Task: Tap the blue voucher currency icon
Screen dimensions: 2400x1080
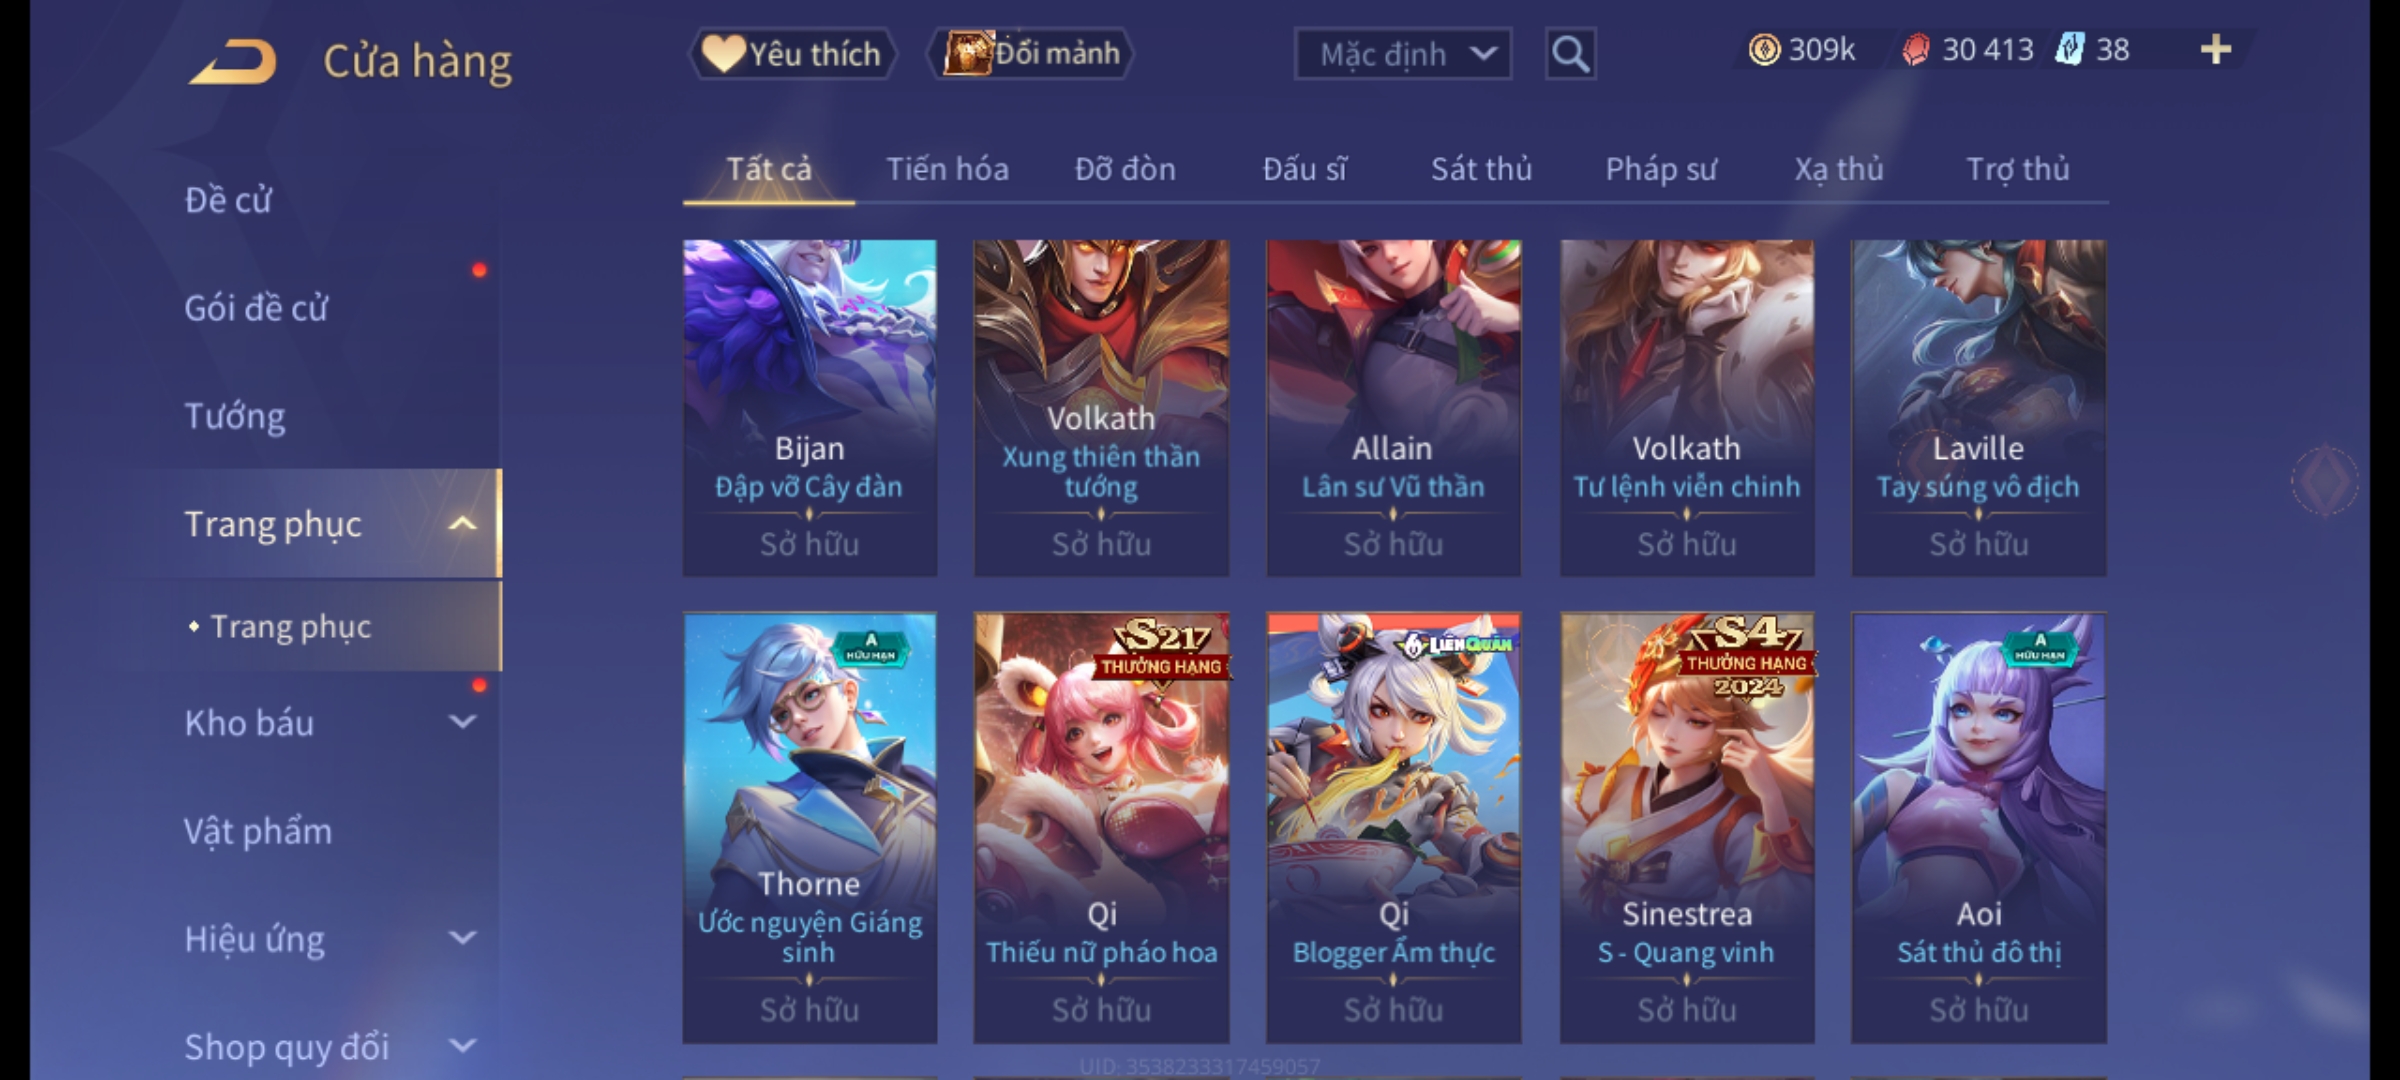Action: 2068,49
